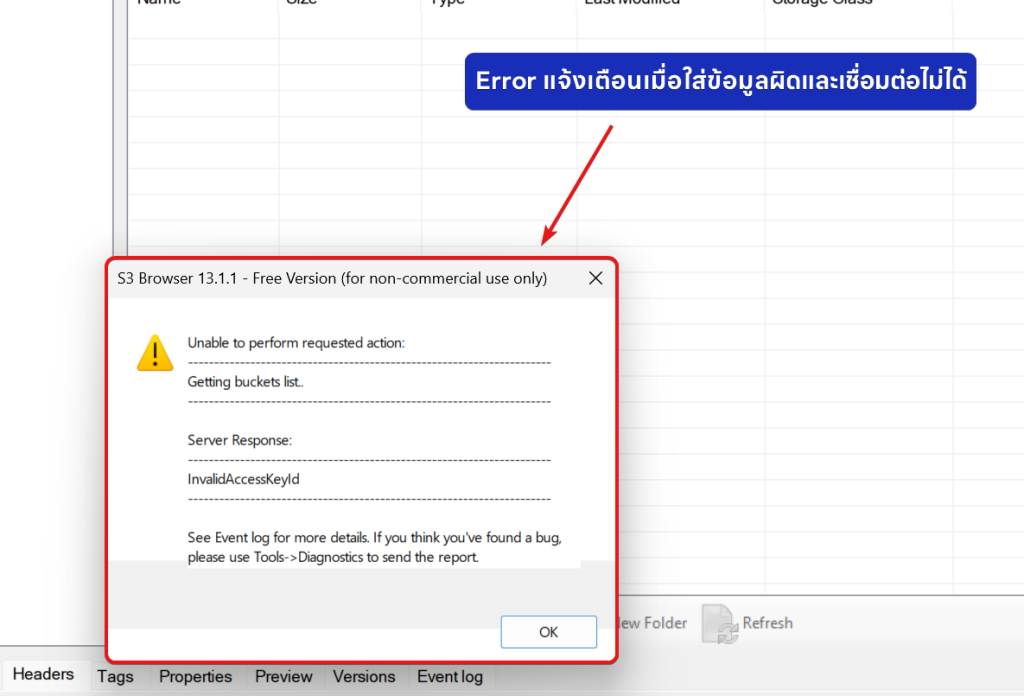Click 'Unable to perform requested action' text

[x=296, y=342]
